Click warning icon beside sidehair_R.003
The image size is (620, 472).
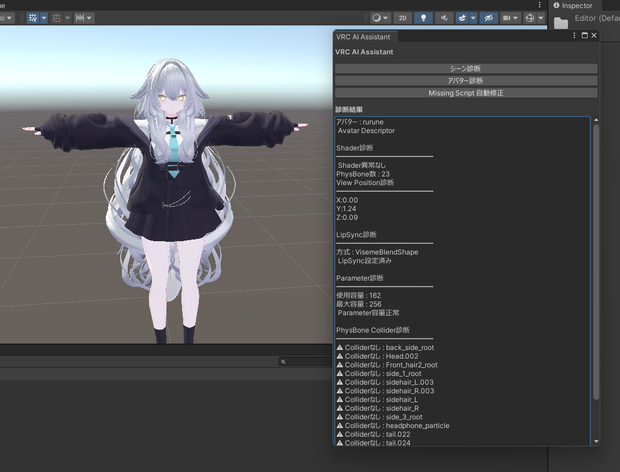(x=340, y=391)
